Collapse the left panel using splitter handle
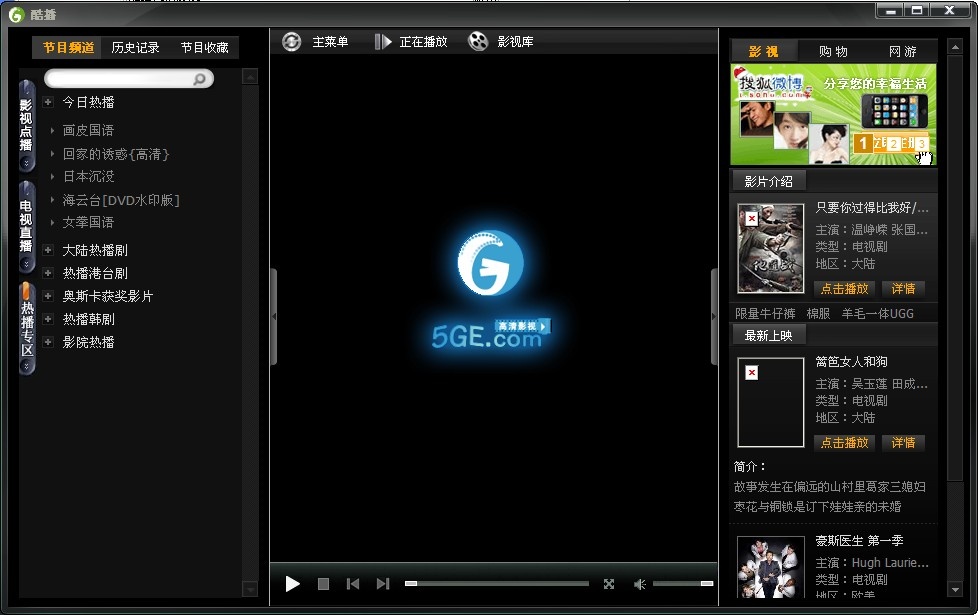Screen dimensions: 978x615 pos(274,316)
